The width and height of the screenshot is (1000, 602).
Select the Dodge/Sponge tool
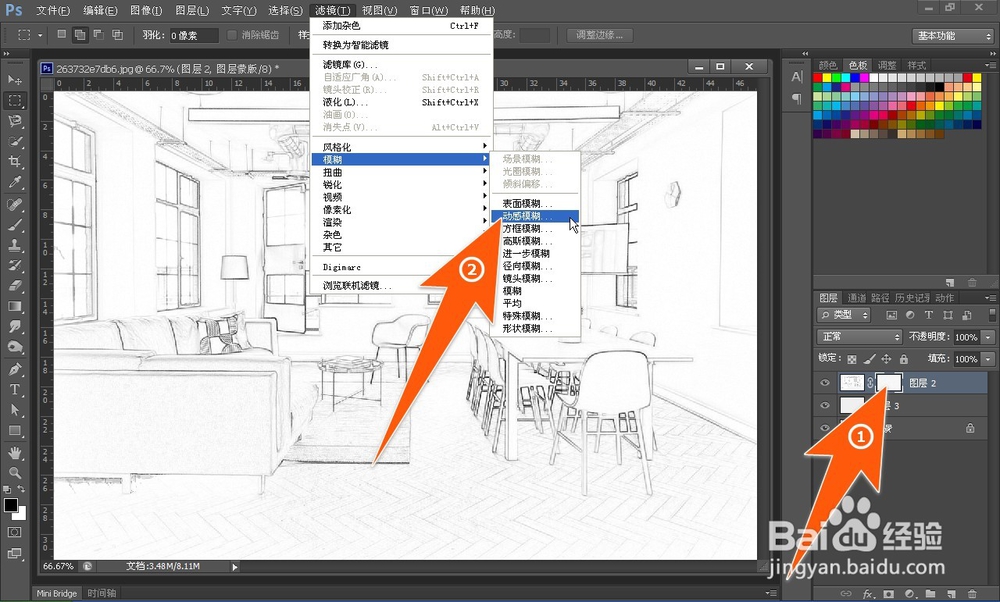click(x=15, y=347)
